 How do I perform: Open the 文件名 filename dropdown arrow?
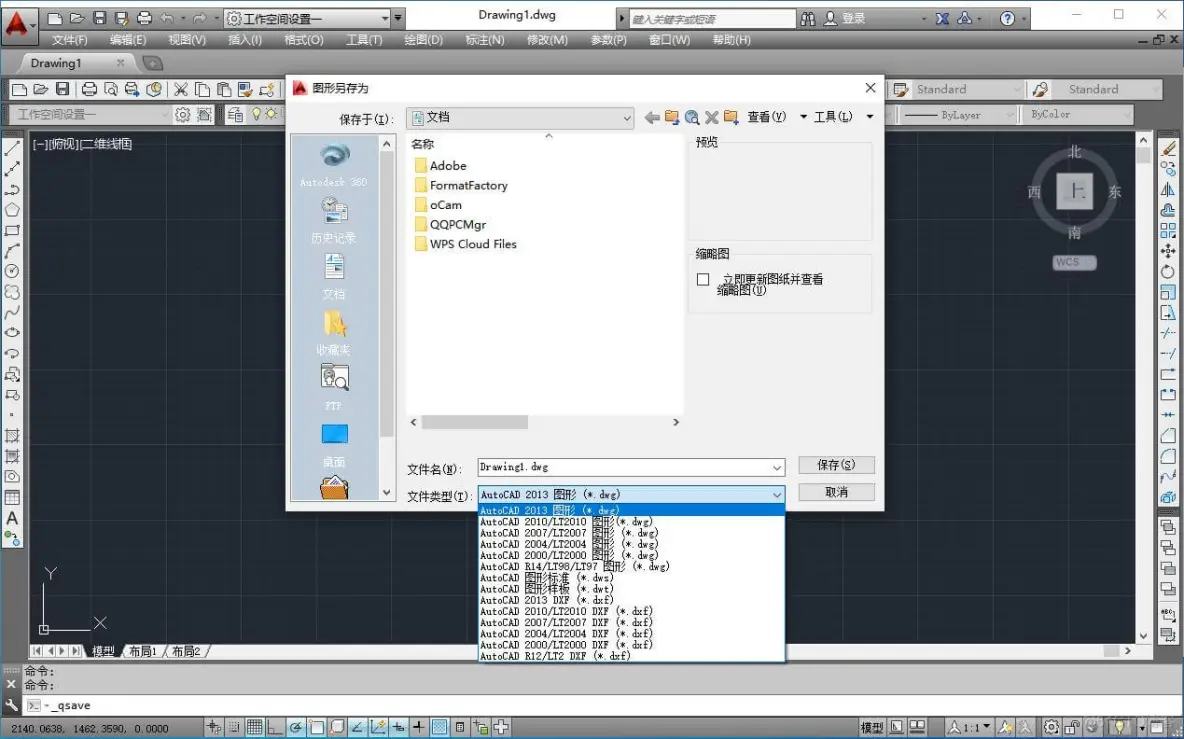pos(777,467)
